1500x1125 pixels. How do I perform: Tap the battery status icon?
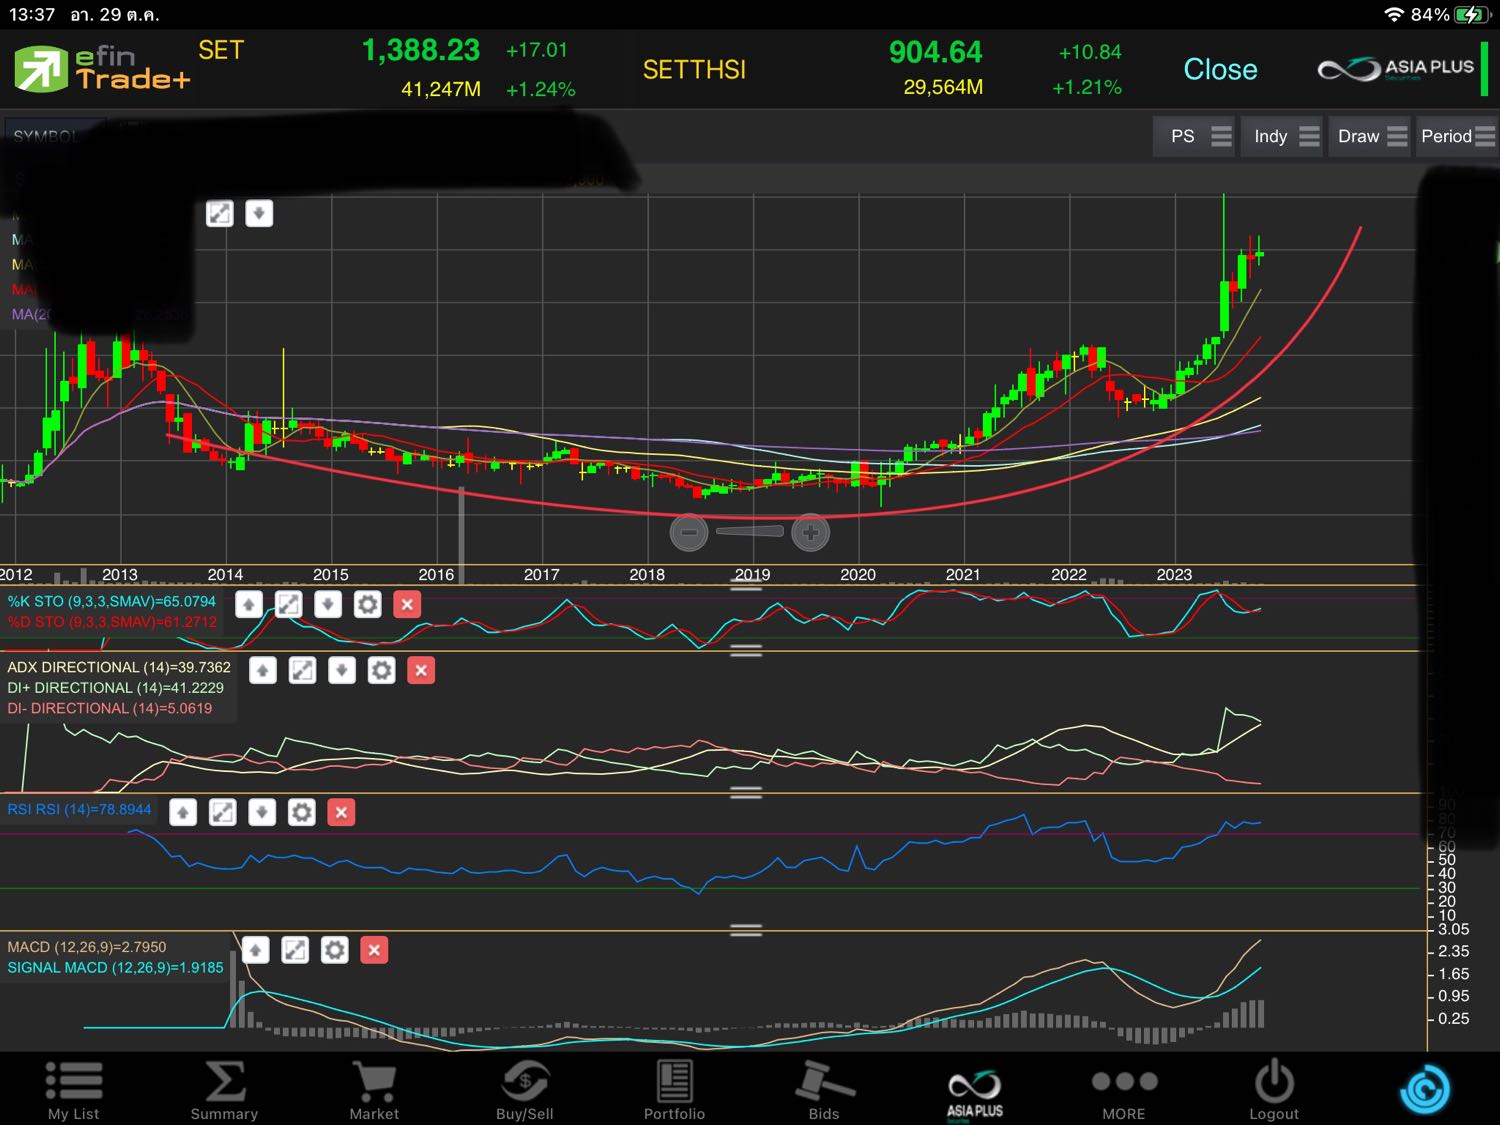1472,14
